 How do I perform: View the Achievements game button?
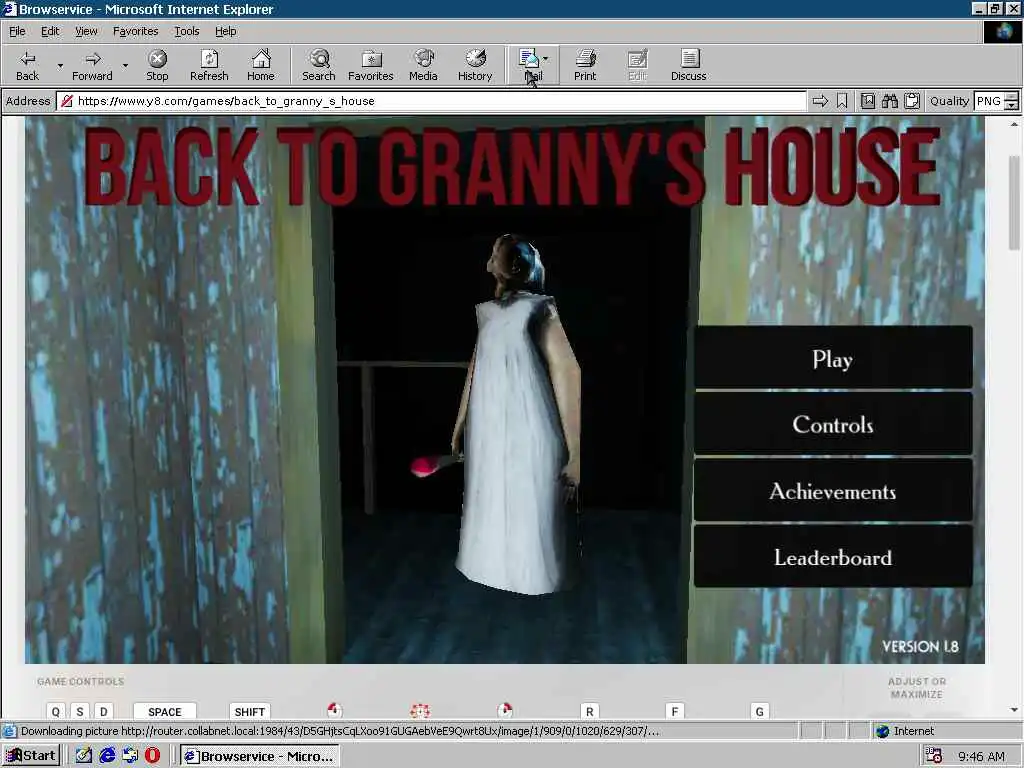(x=833, y=491)
